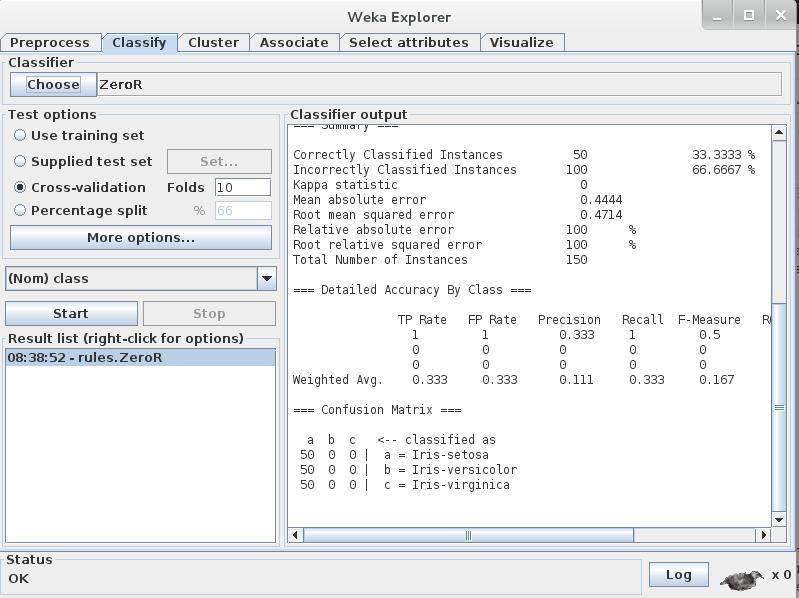
Task: Click the disabled Set... button
Action: 219,161
